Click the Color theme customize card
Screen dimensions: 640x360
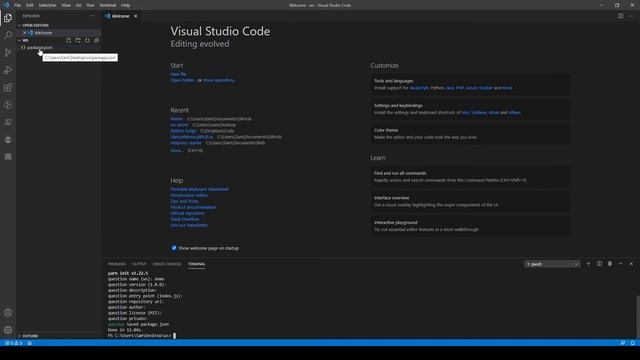[x=471, y=134]
